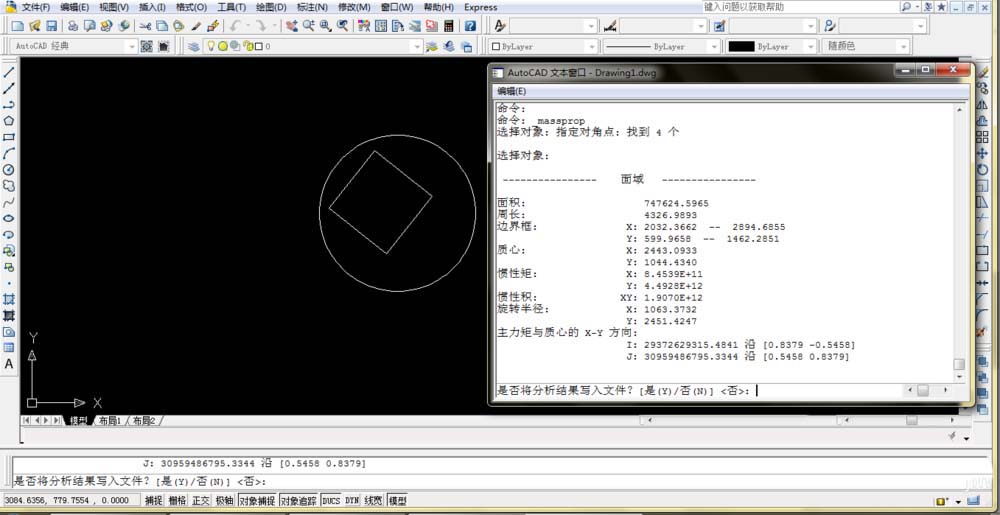Select the Rectangle draw tool
This screenshot has width=1000, height=515.
coord(9,137)
